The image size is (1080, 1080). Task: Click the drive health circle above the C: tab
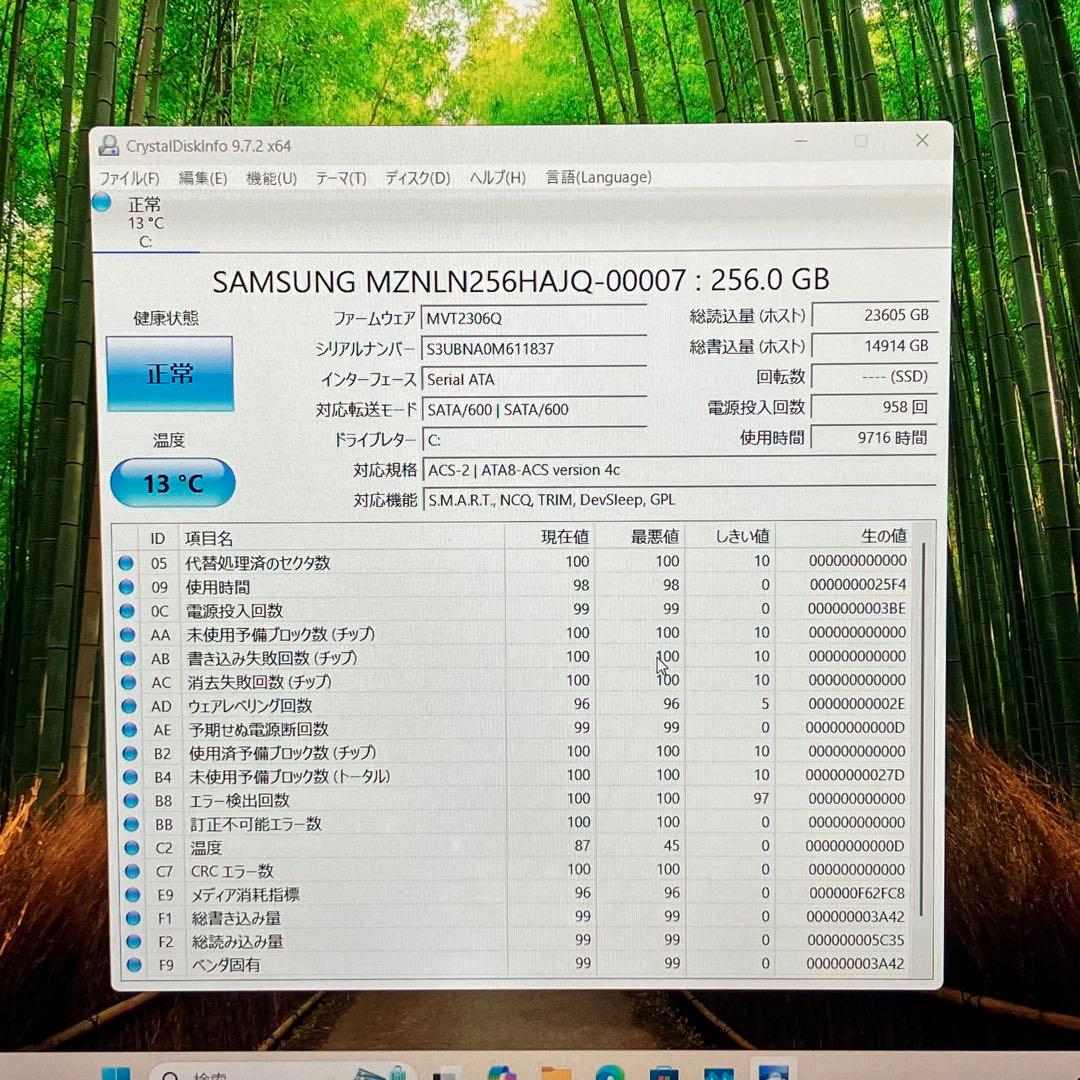(101, 202)
